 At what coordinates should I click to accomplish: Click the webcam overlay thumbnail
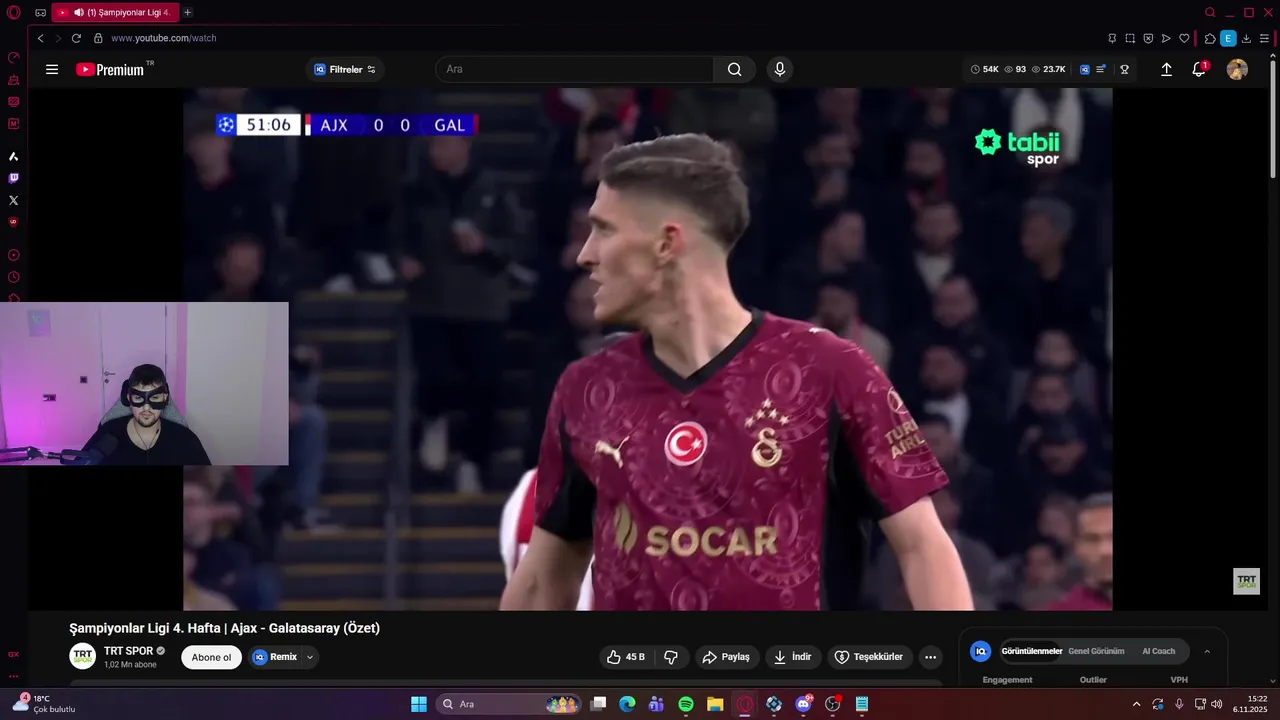pyautogui.click(x=144, y=384)
